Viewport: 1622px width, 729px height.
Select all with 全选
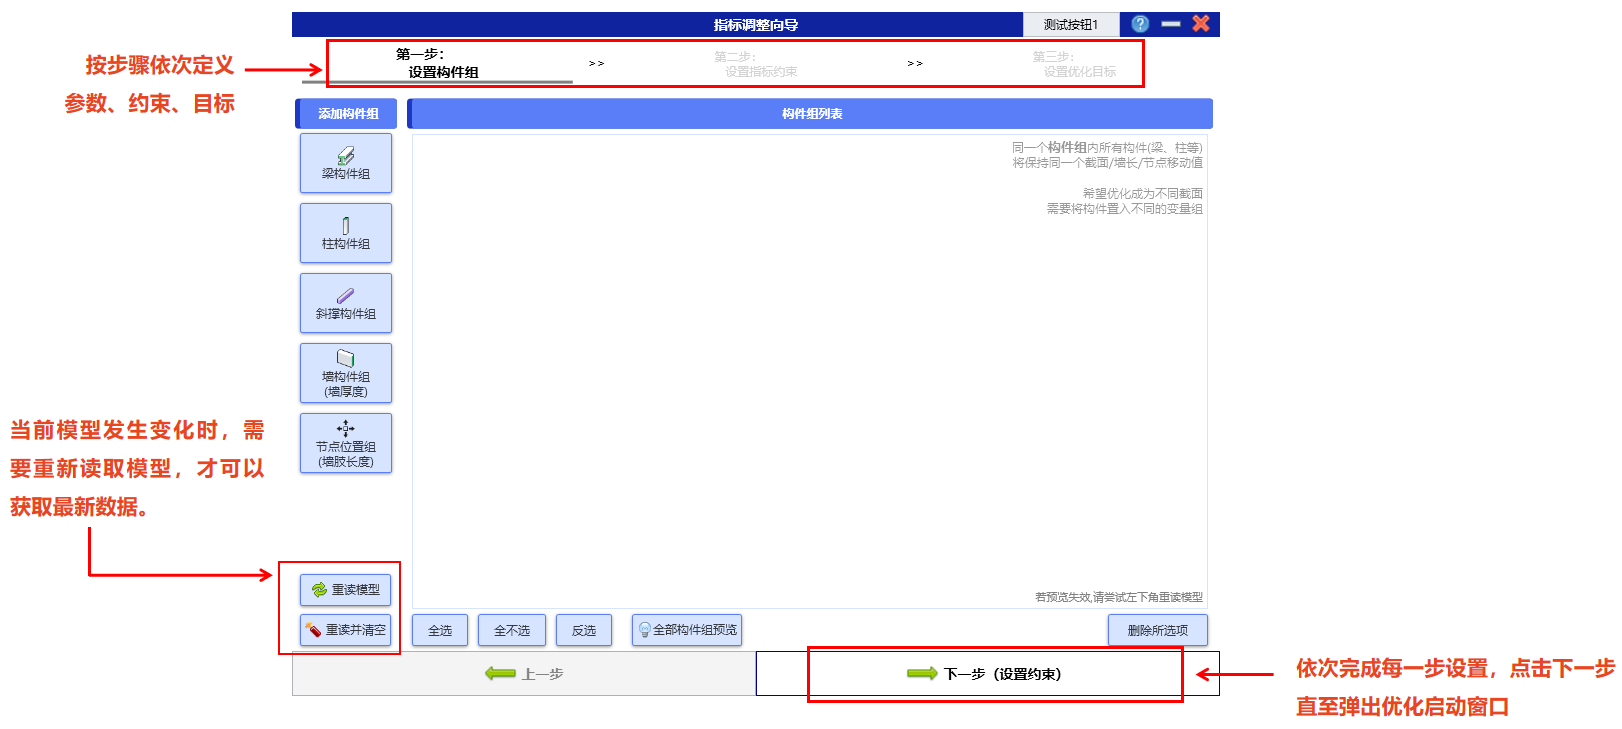pyautogui.click(x=440, y=630)
